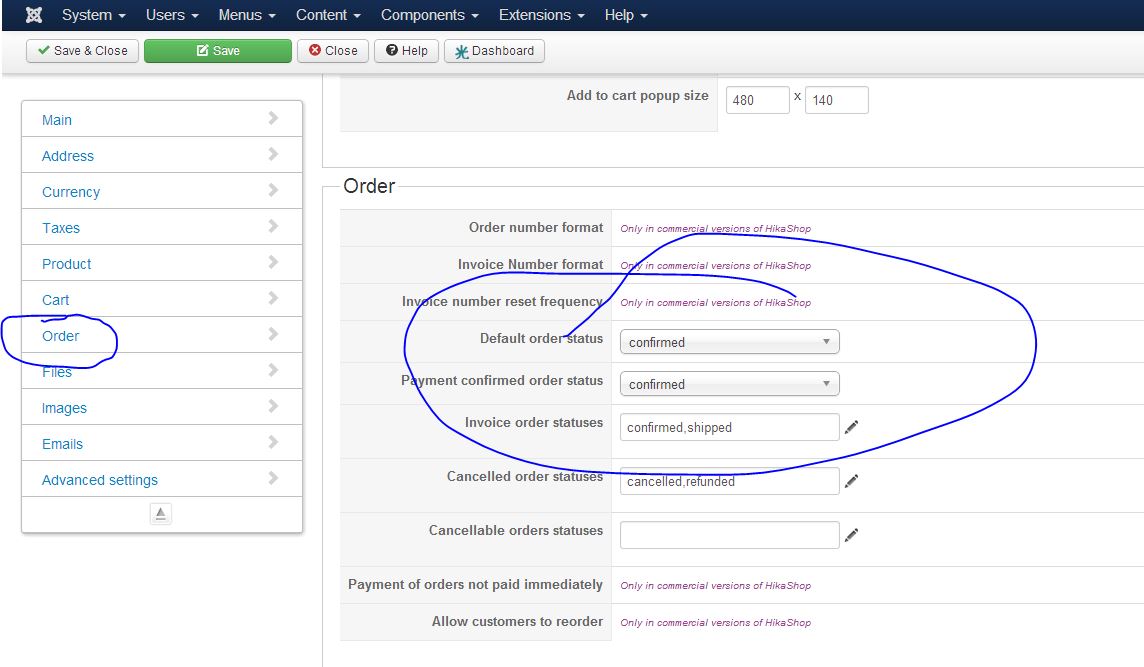Open the Components menu
The height and width of the screenshot is (667, 1144).
coord(429,15)
